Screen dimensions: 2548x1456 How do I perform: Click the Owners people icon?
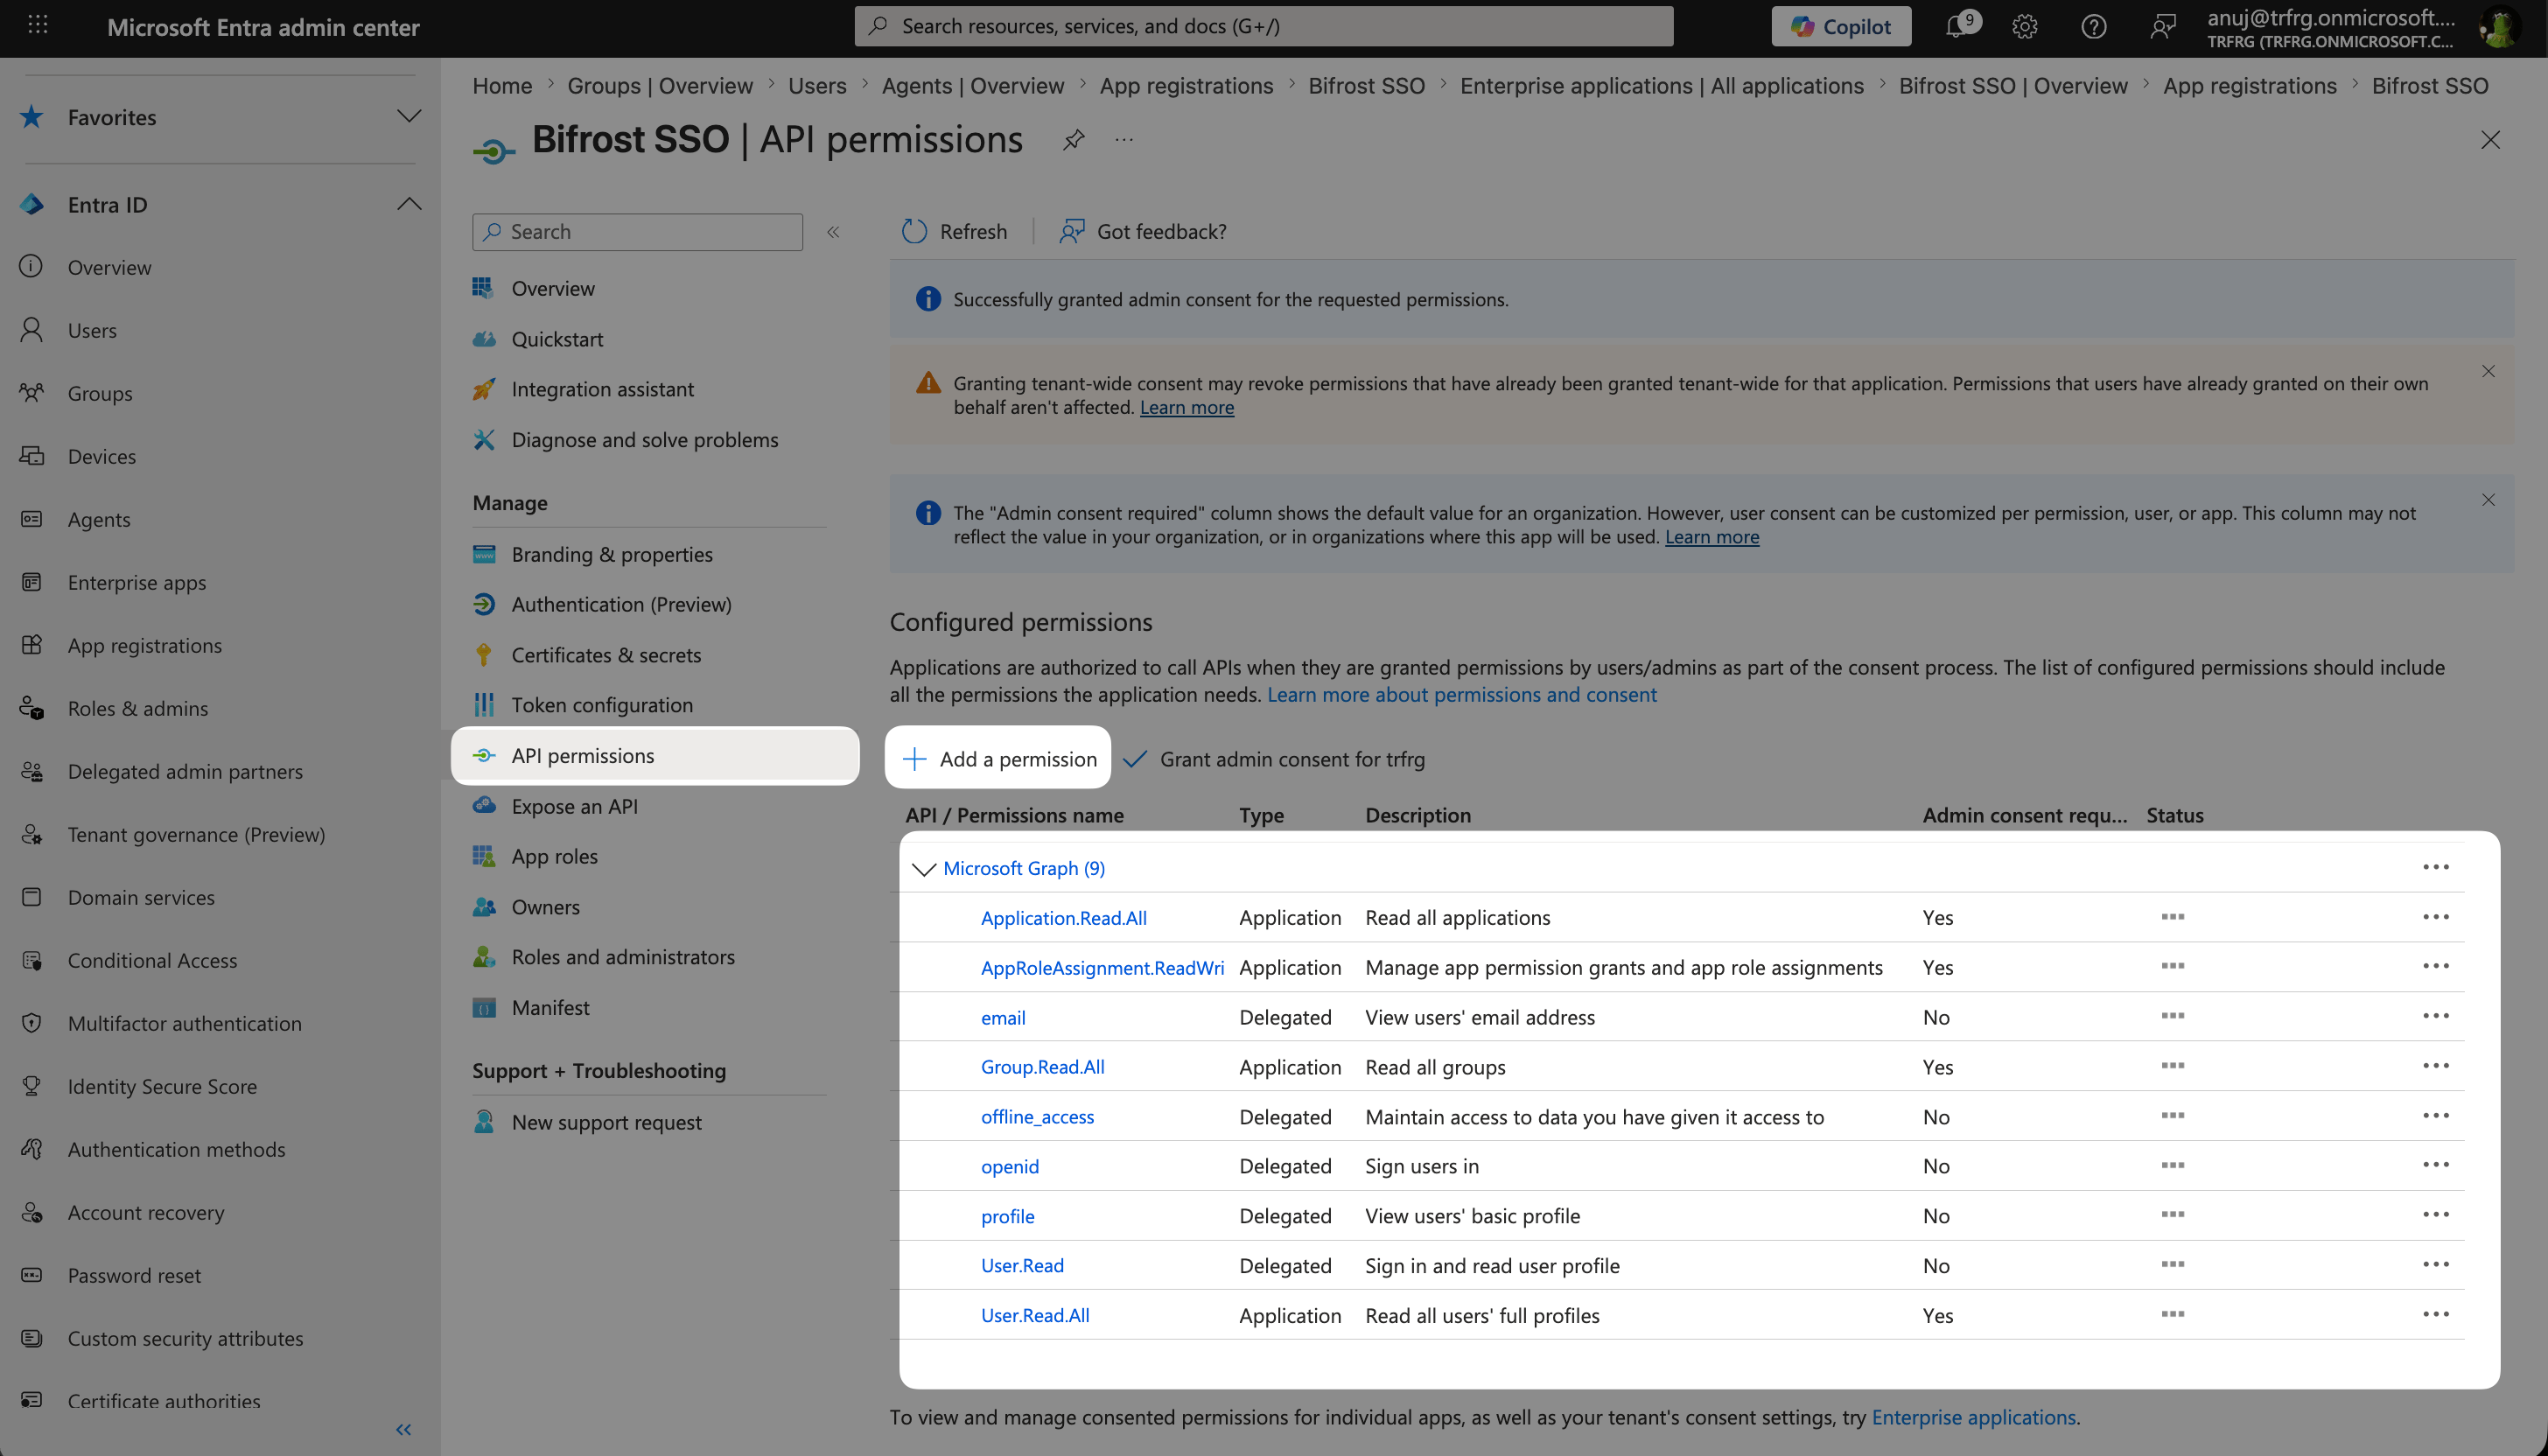[484, 907]
